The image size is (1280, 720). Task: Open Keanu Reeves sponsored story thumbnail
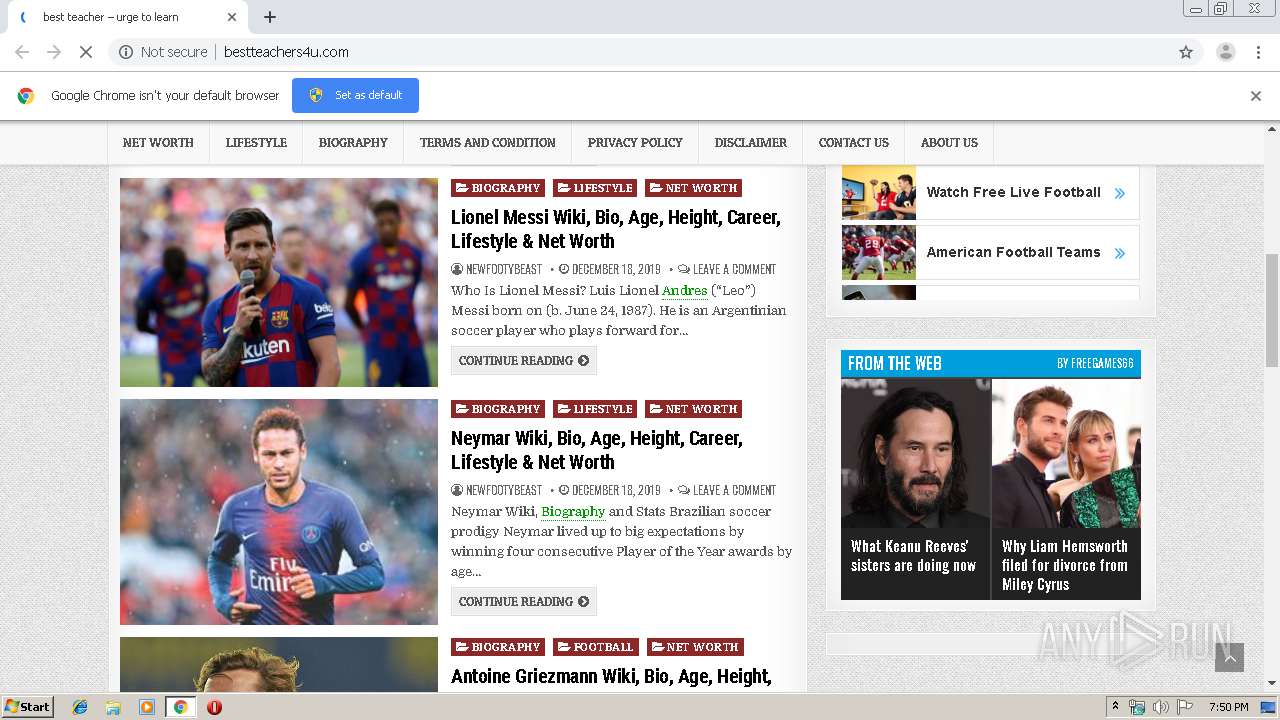click(915, 453)
